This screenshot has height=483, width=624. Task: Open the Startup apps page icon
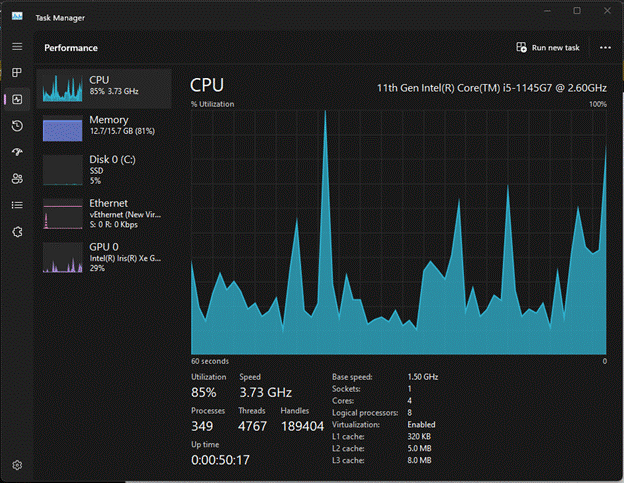pyautogui.click(x=17, y=152)
